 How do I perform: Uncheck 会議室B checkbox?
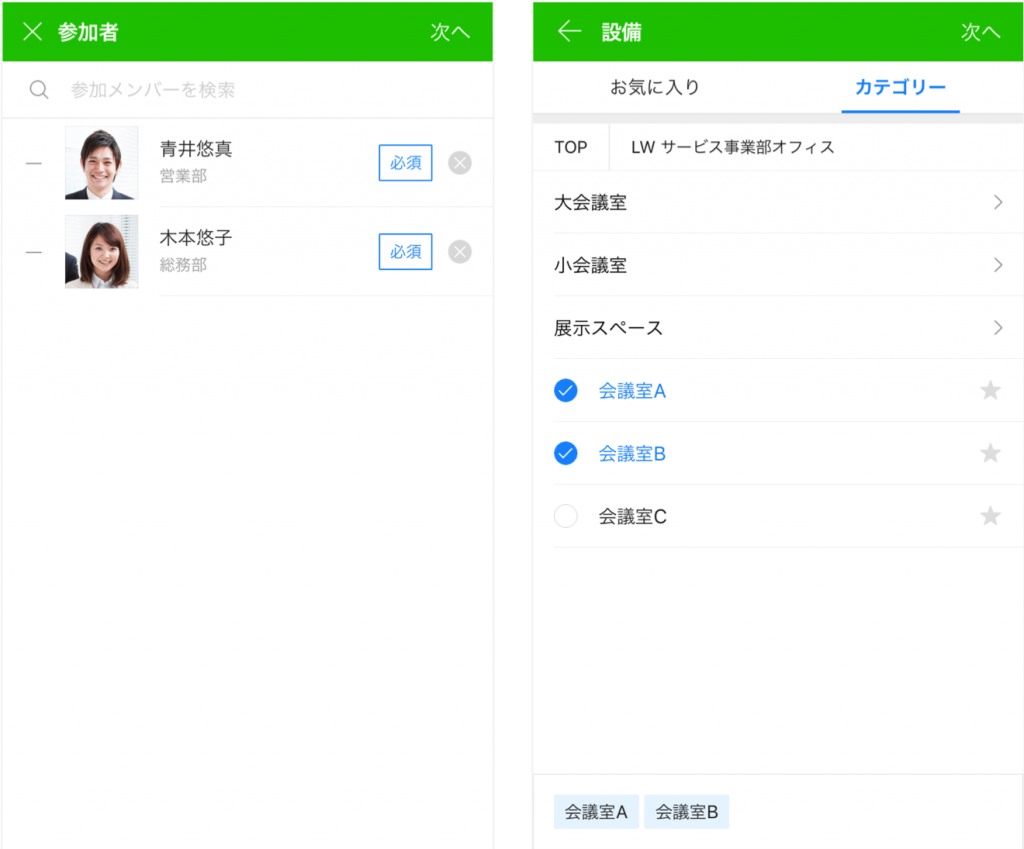566,454
